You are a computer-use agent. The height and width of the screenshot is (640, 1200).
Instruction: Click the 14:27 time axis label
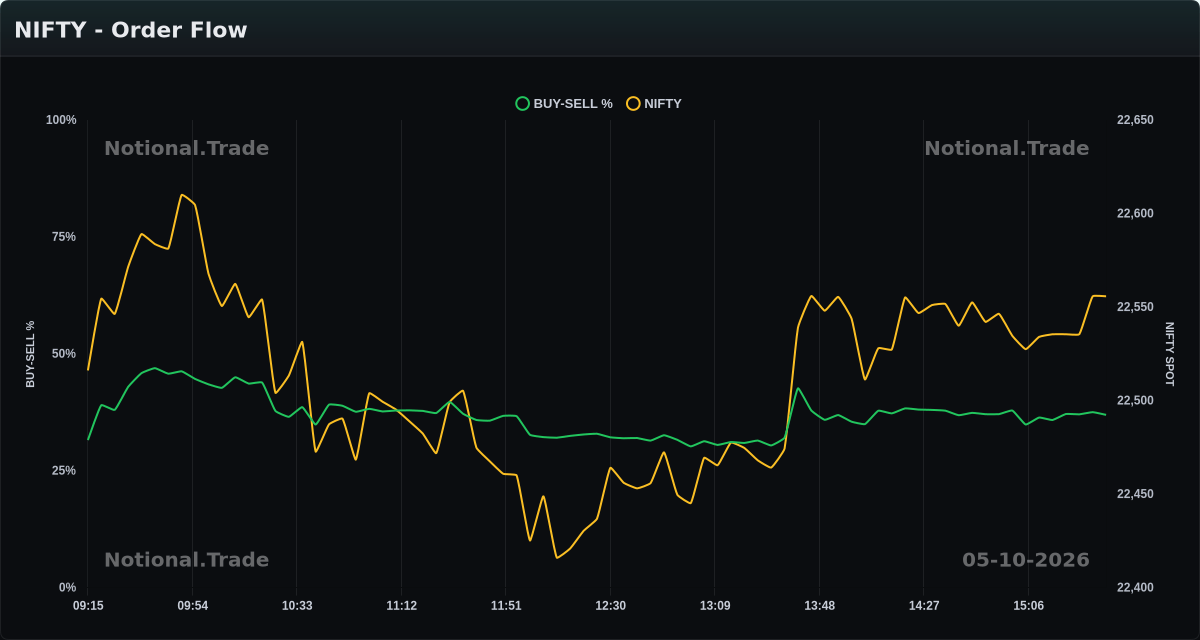[x=924, y=606]
